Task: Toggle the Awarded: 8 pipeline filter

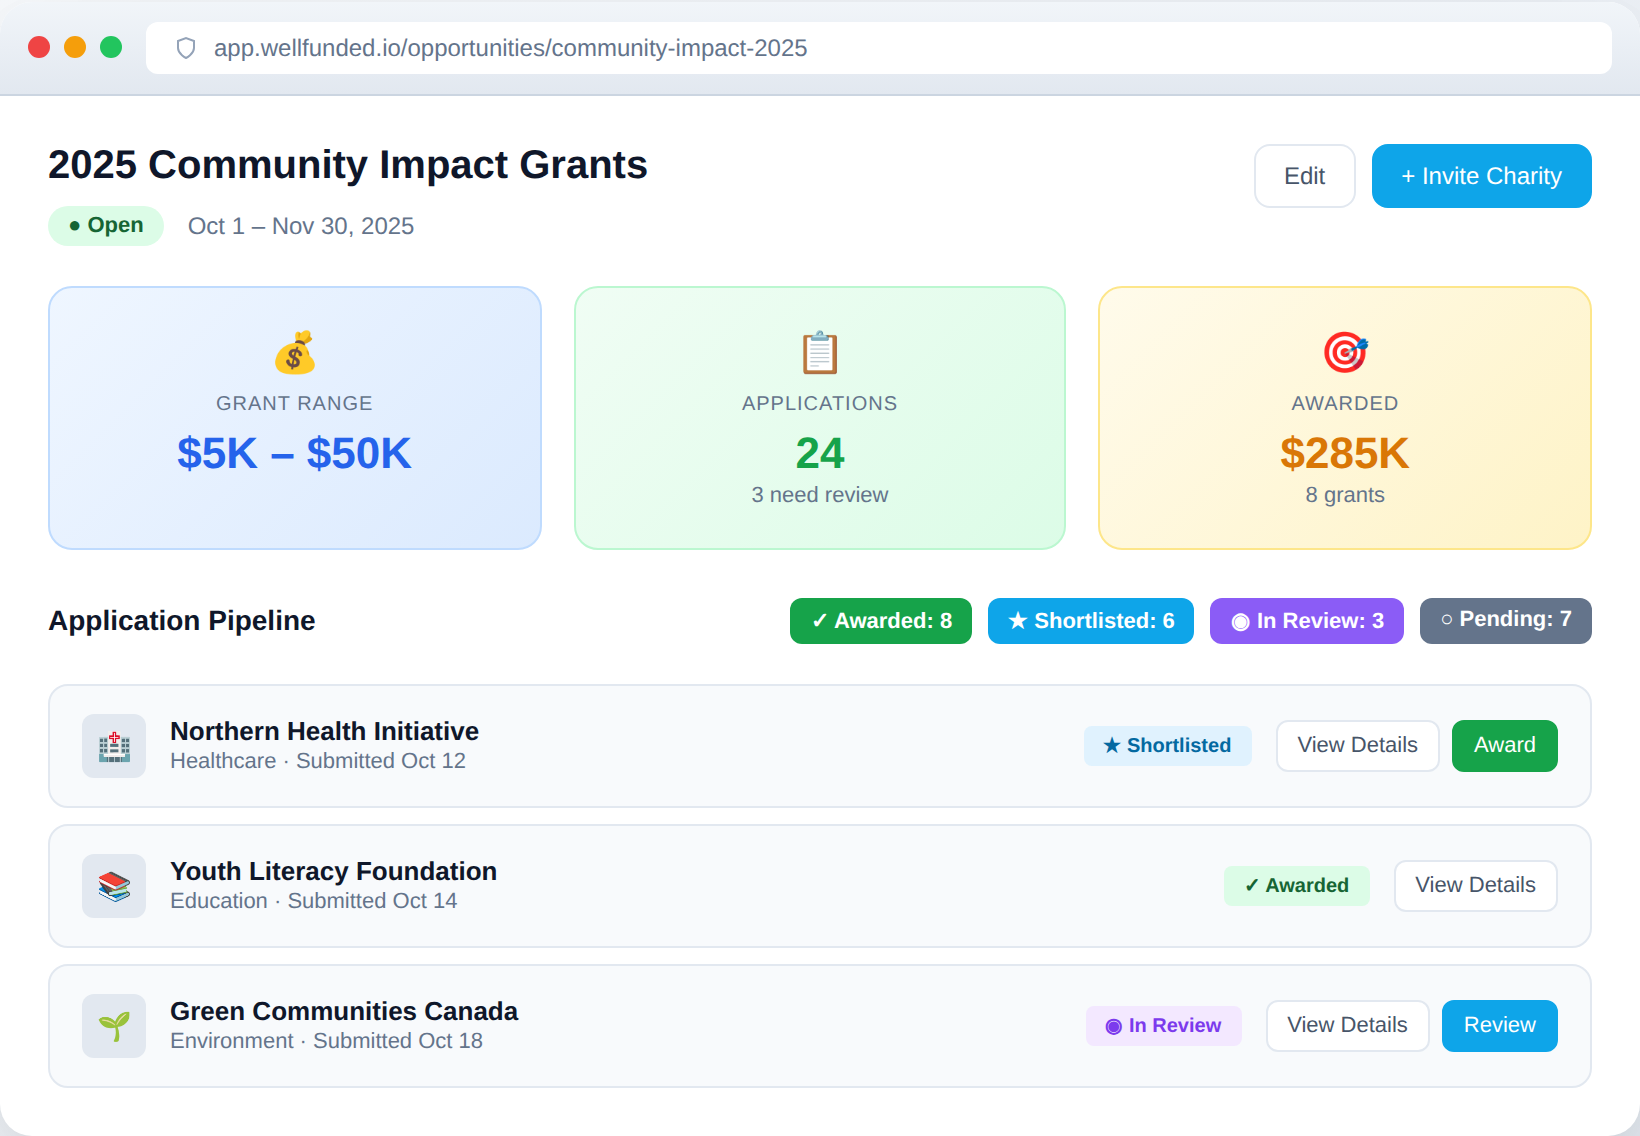Action: 880,621
